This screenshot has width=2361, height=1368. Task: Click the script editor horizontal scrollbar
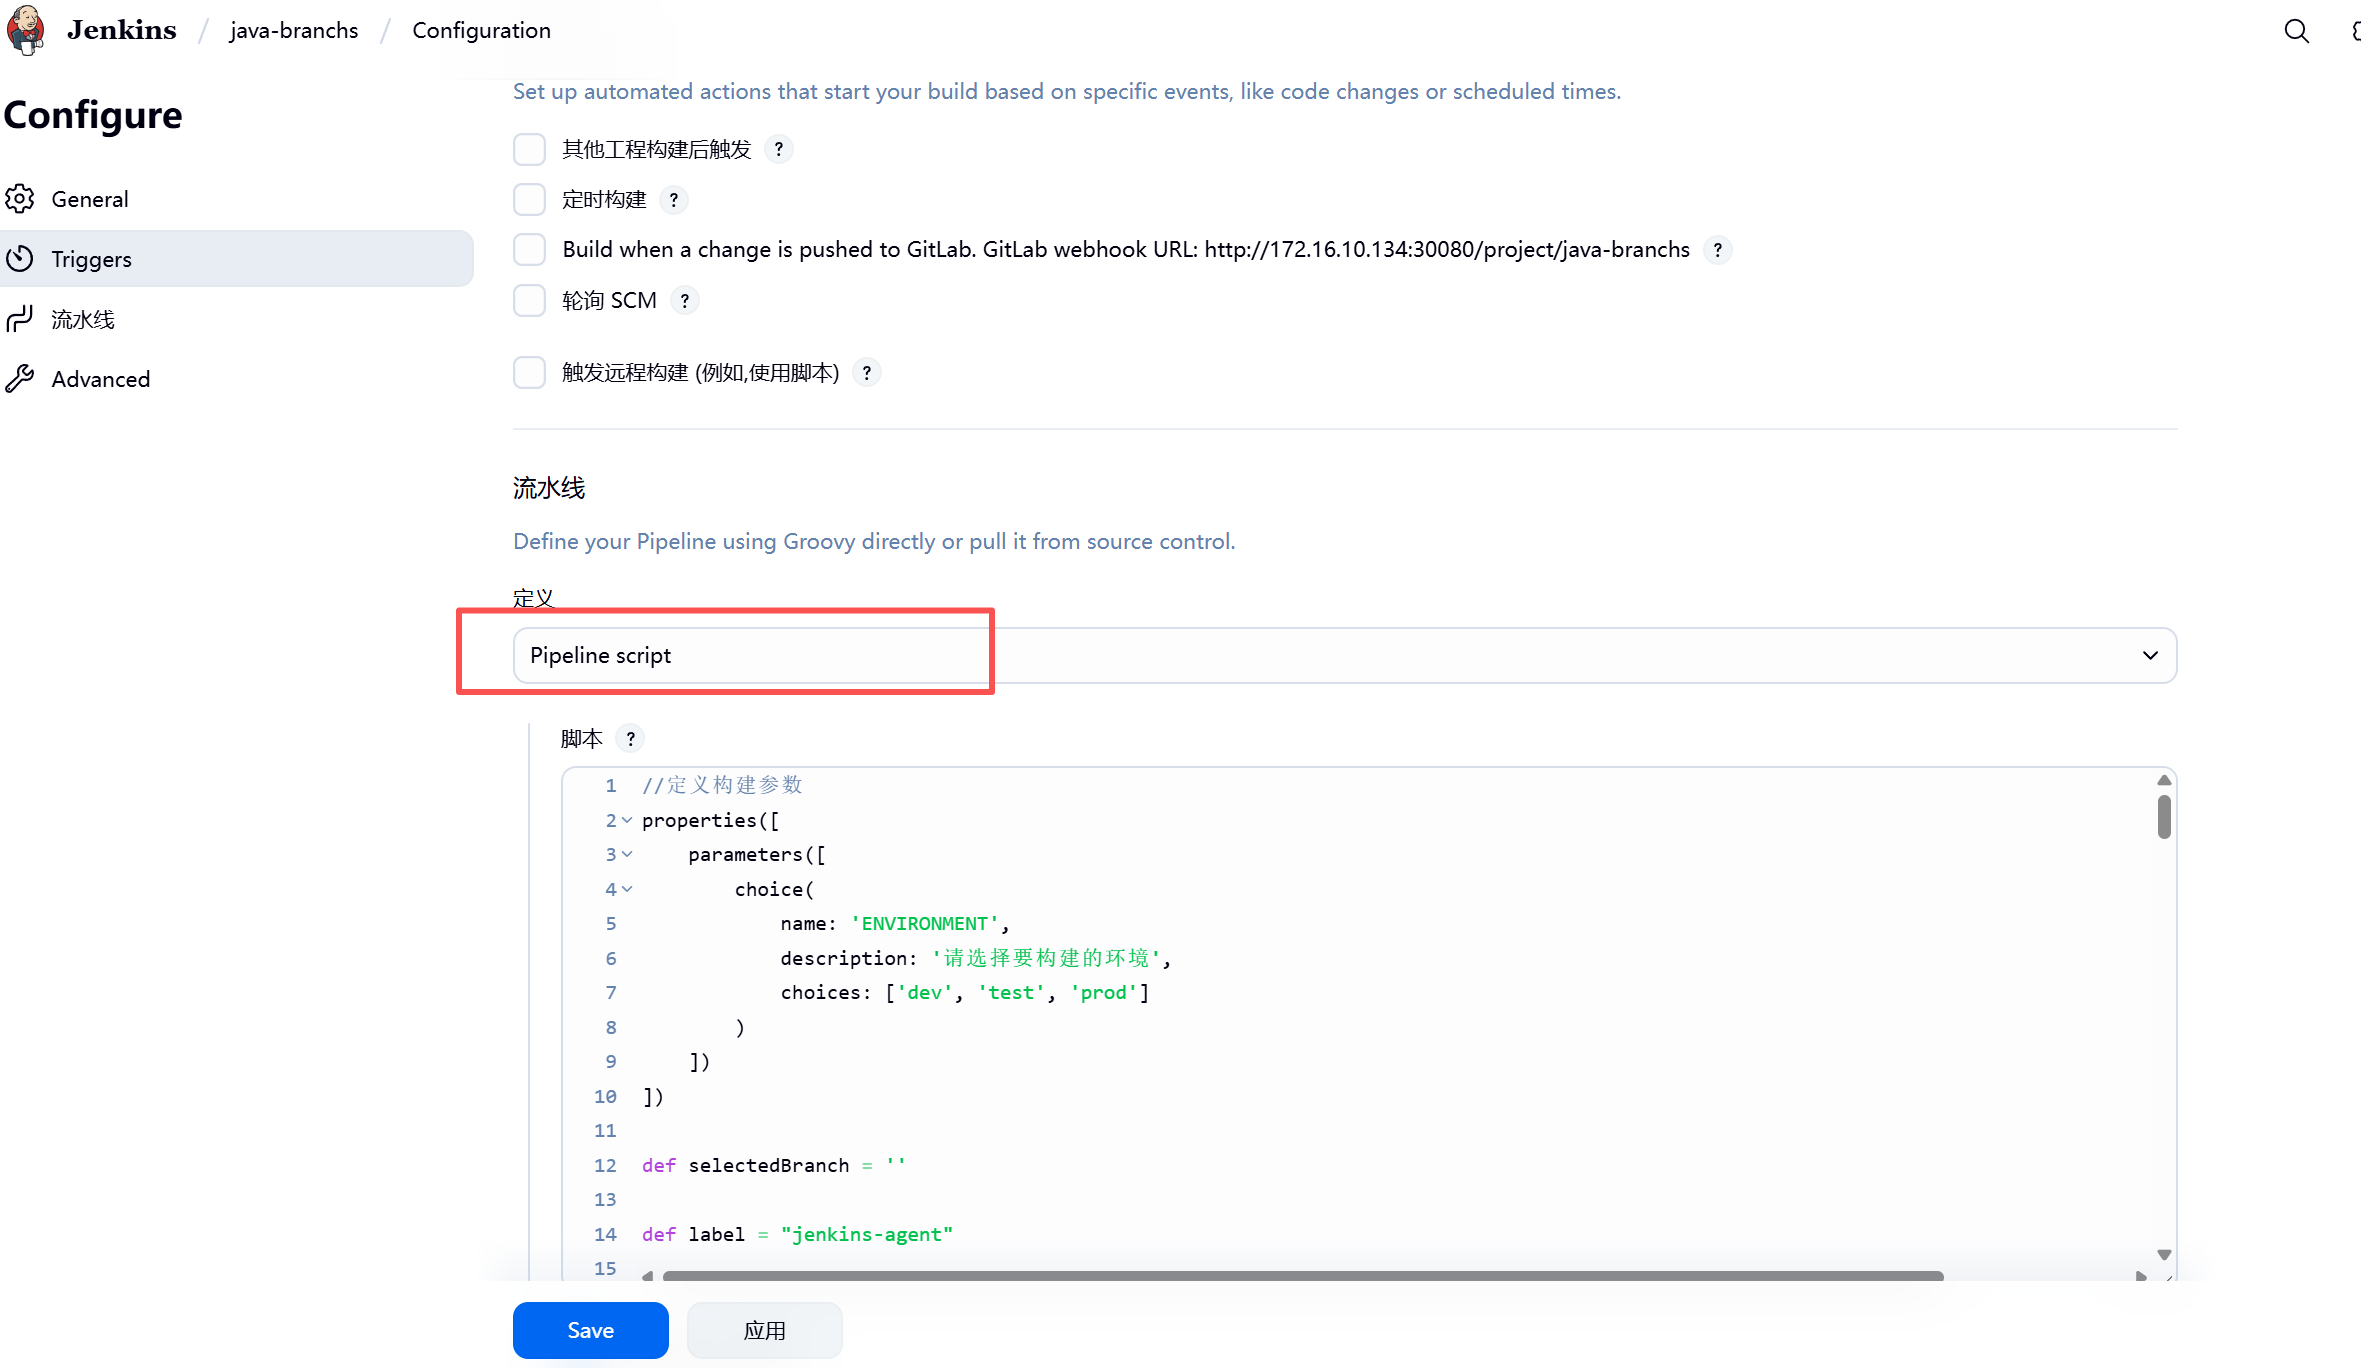1302,1276
